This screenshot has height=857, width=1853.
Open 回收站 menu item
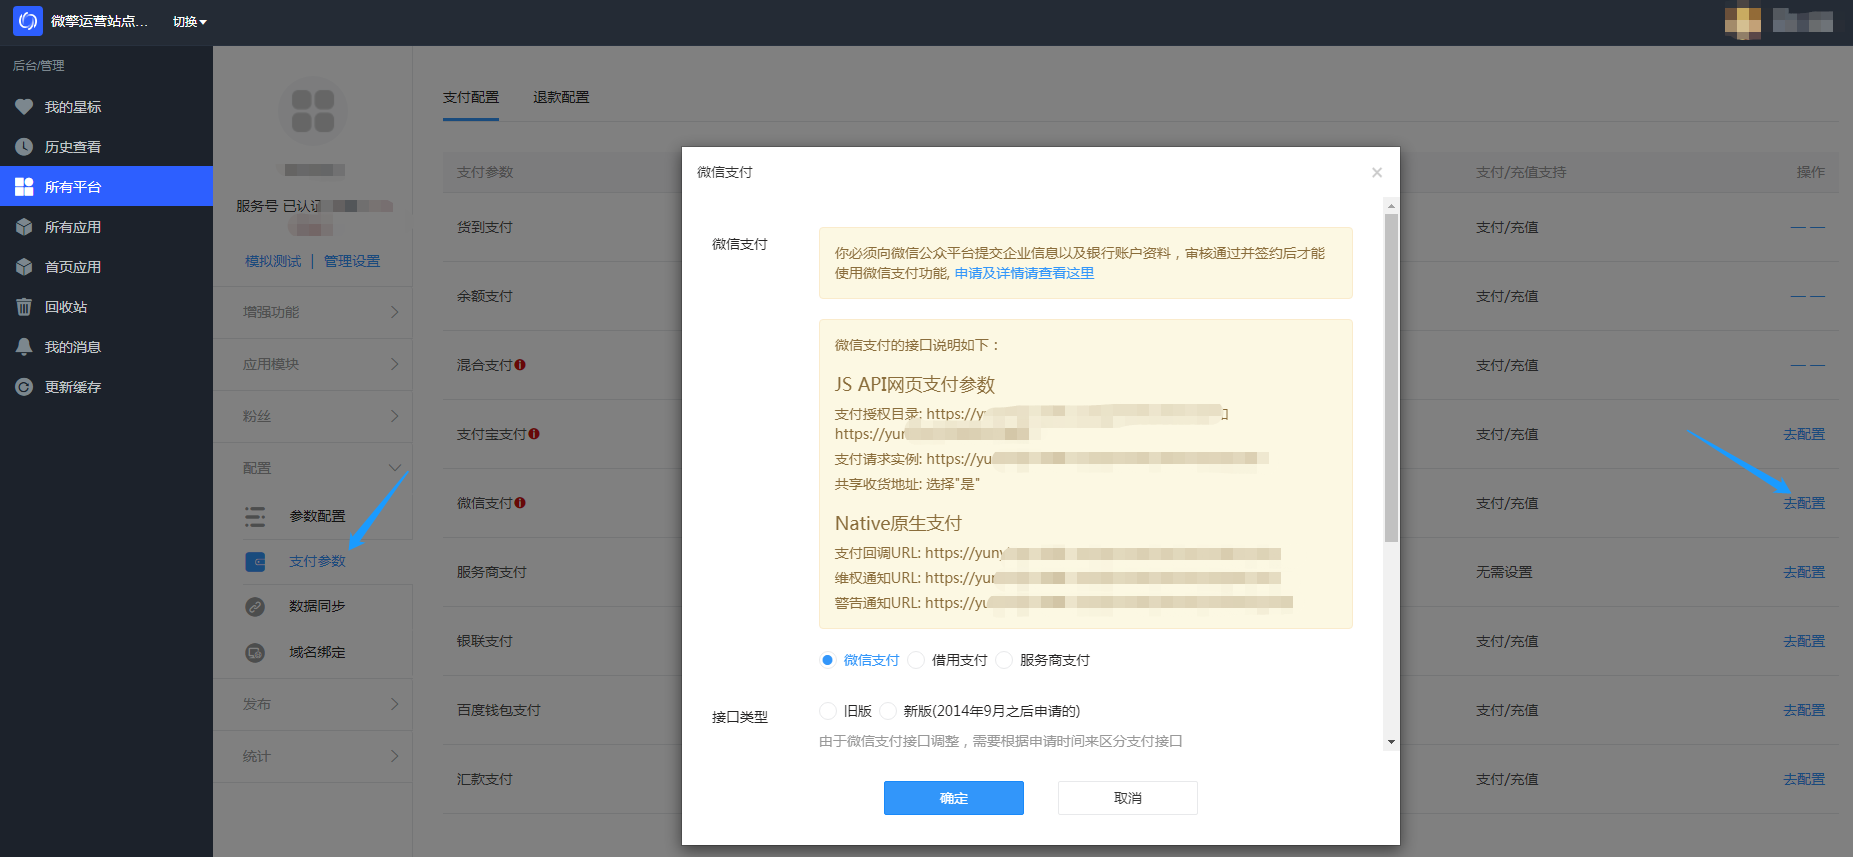tap(106, 307)
